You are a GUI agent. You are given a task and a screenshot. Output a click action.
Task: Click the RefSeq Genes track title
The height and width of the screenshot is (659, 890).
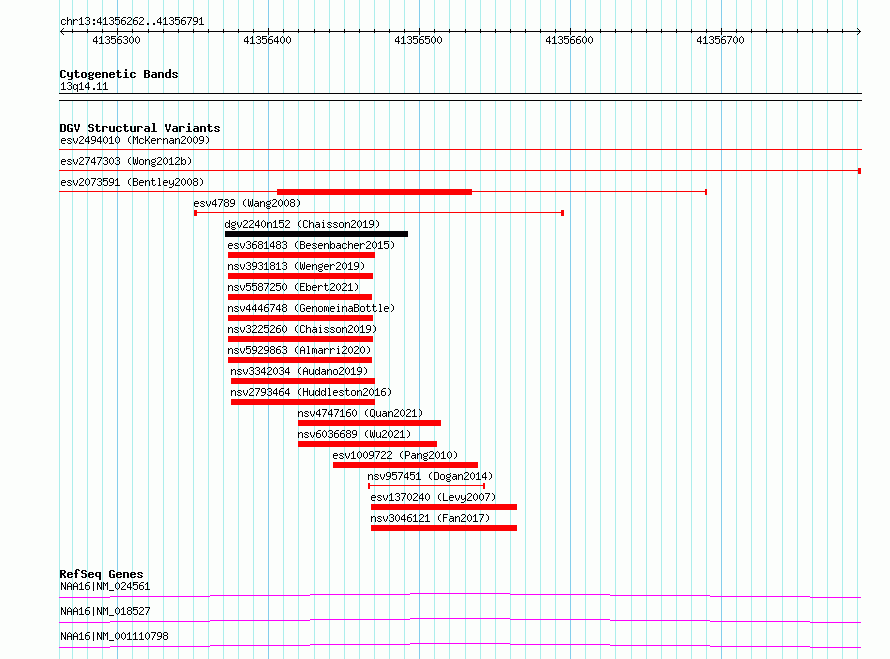101,574
